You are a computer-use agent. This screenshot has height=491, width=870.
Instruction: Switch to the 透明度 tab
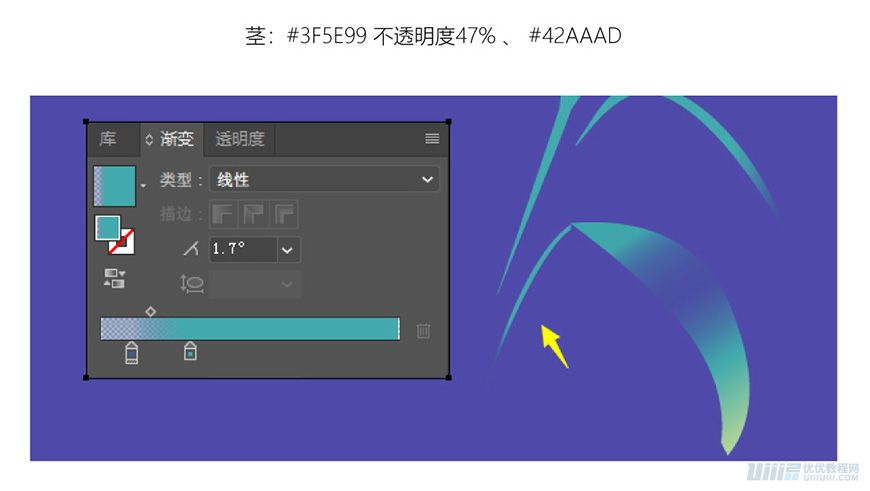pos(240,139)
